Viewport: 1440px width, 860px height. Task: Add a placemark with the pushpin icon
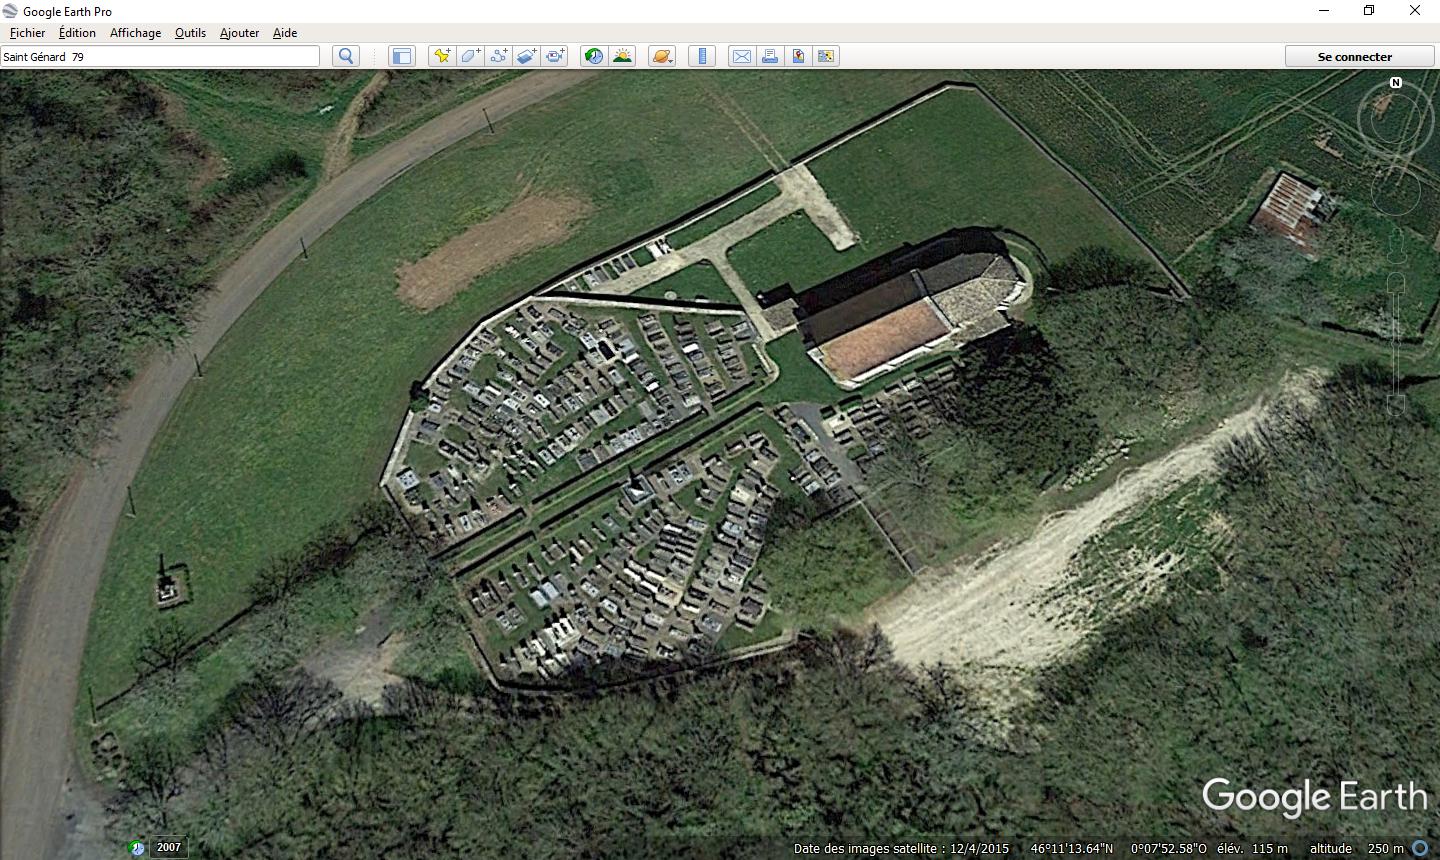tap(441, 56)
